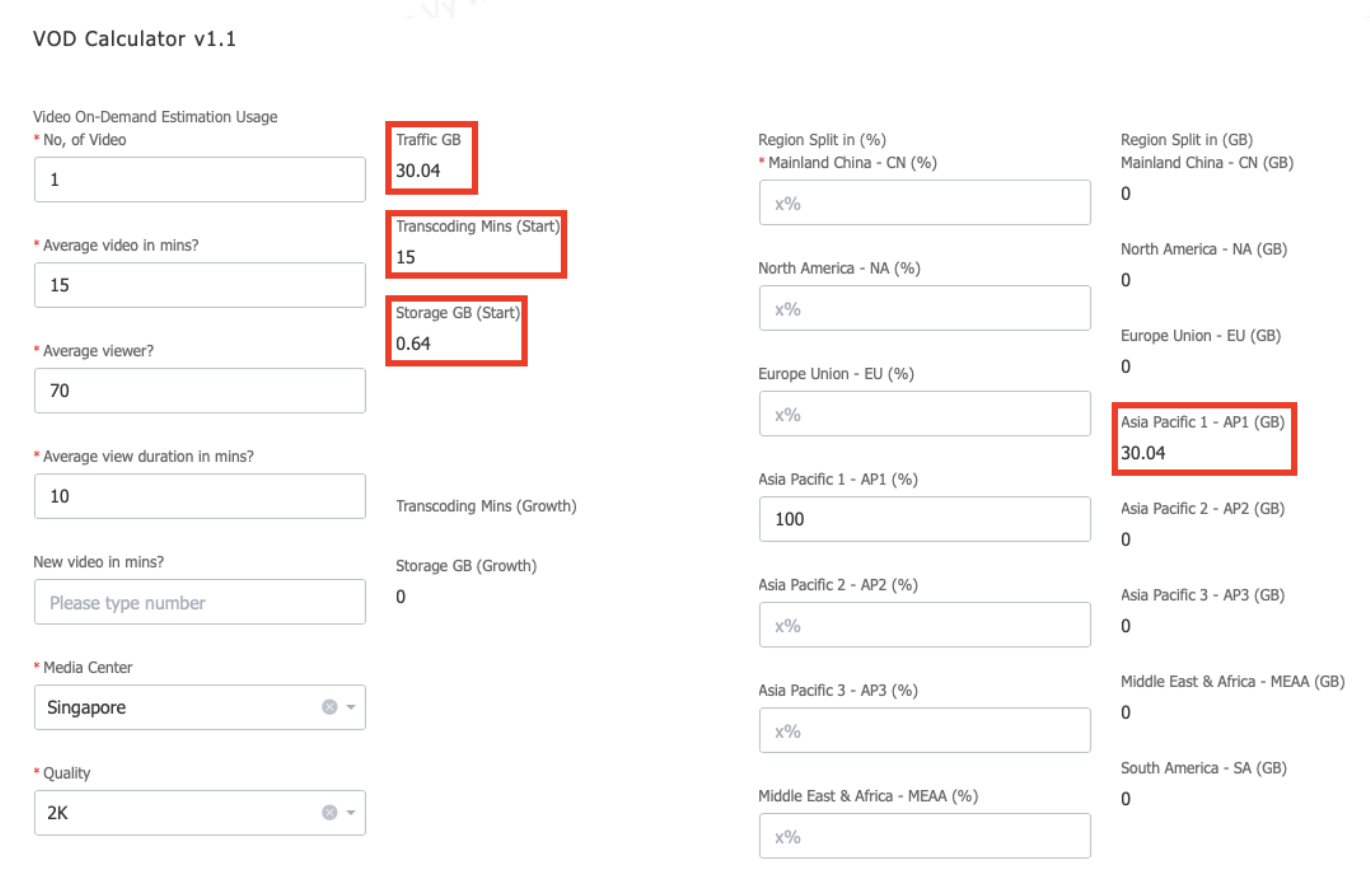Focus the Europe Union EU percent field
1370x882 pixels.
[x=925, y=414]
